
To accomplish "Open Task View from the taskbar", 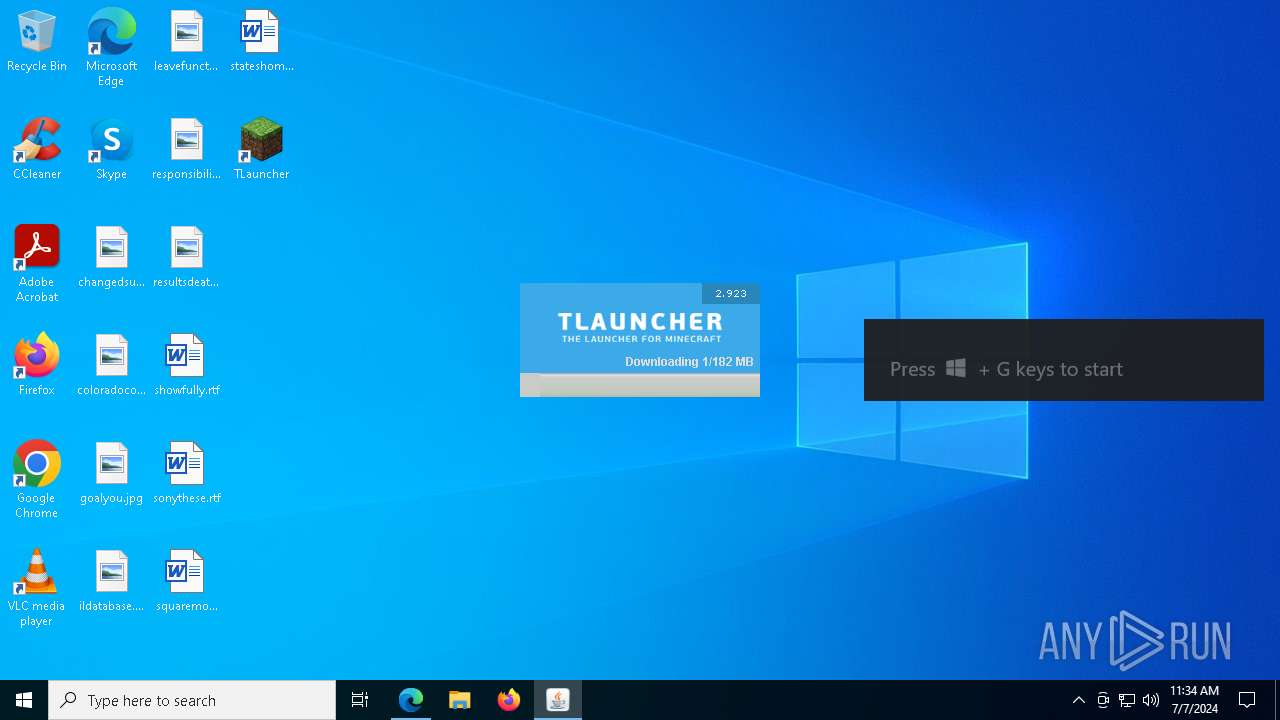I will coord(360,700).
